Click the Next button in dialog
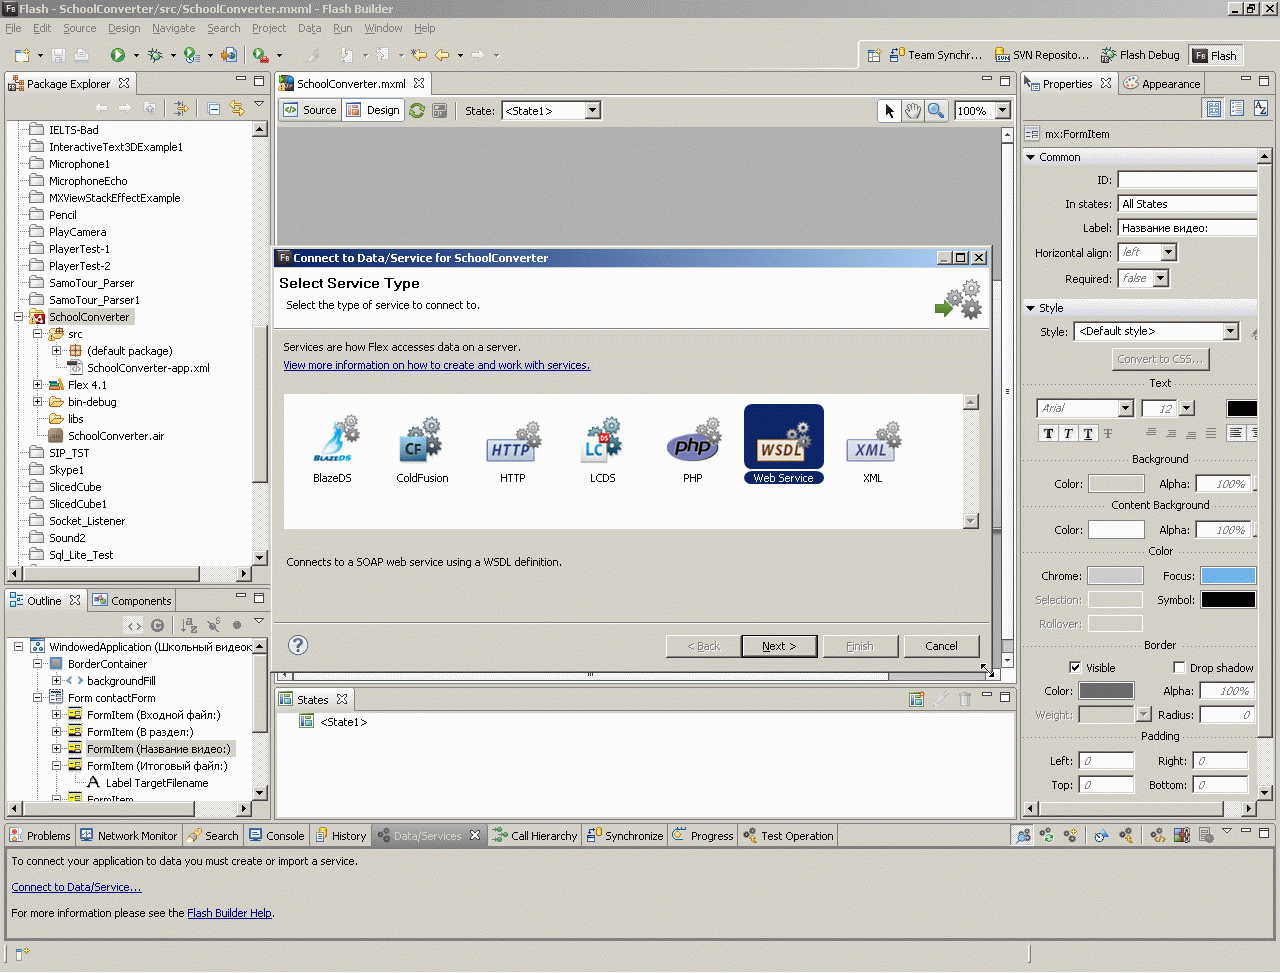Screen dimensions: 1280x973 [779, 646]
